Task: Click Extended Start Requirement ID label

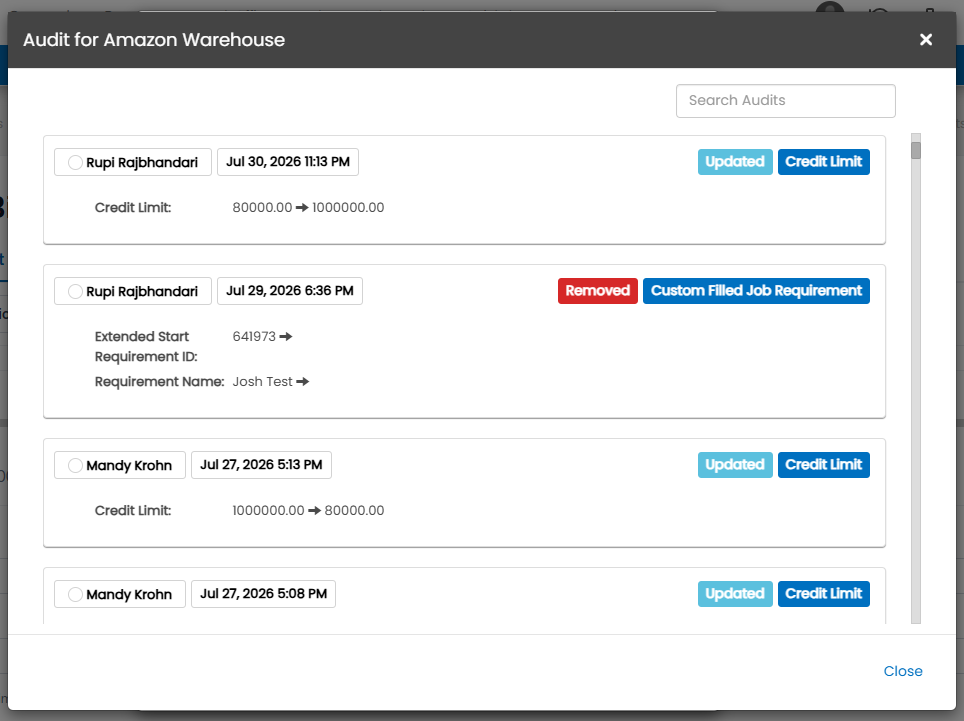Action: [x=146, y=347]
